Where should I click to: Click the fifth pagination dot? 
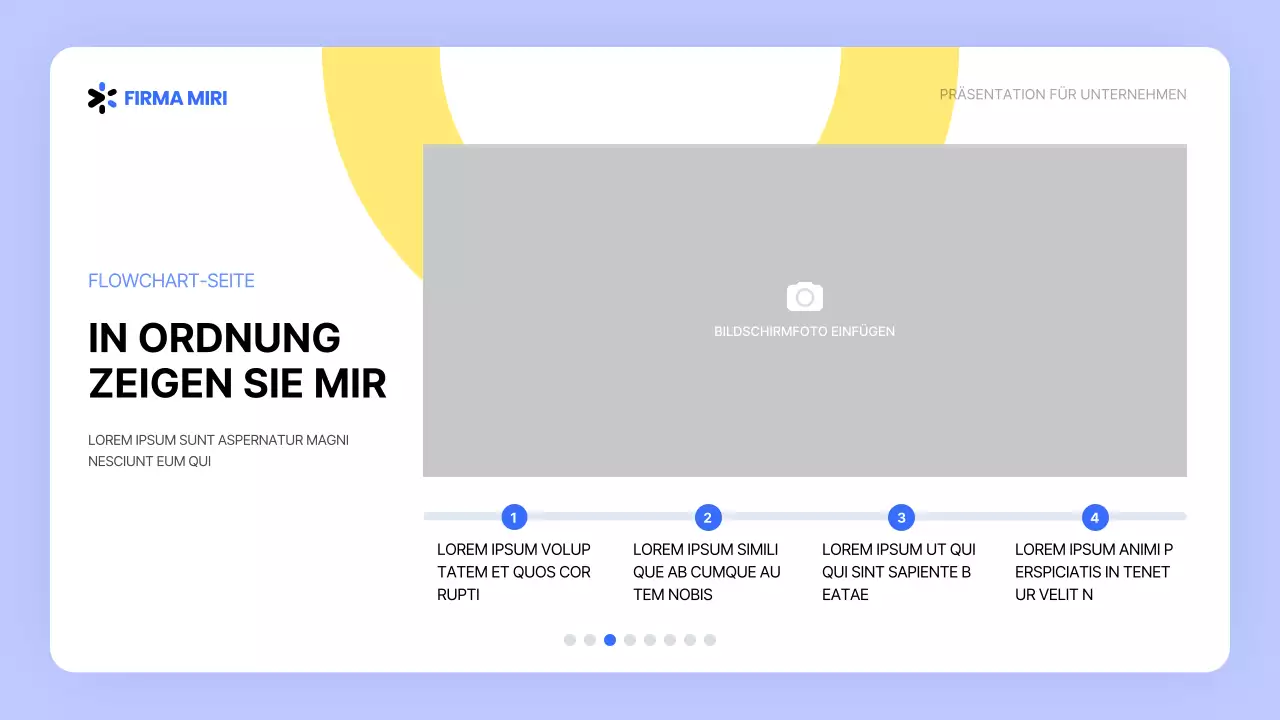pos(650,639)
